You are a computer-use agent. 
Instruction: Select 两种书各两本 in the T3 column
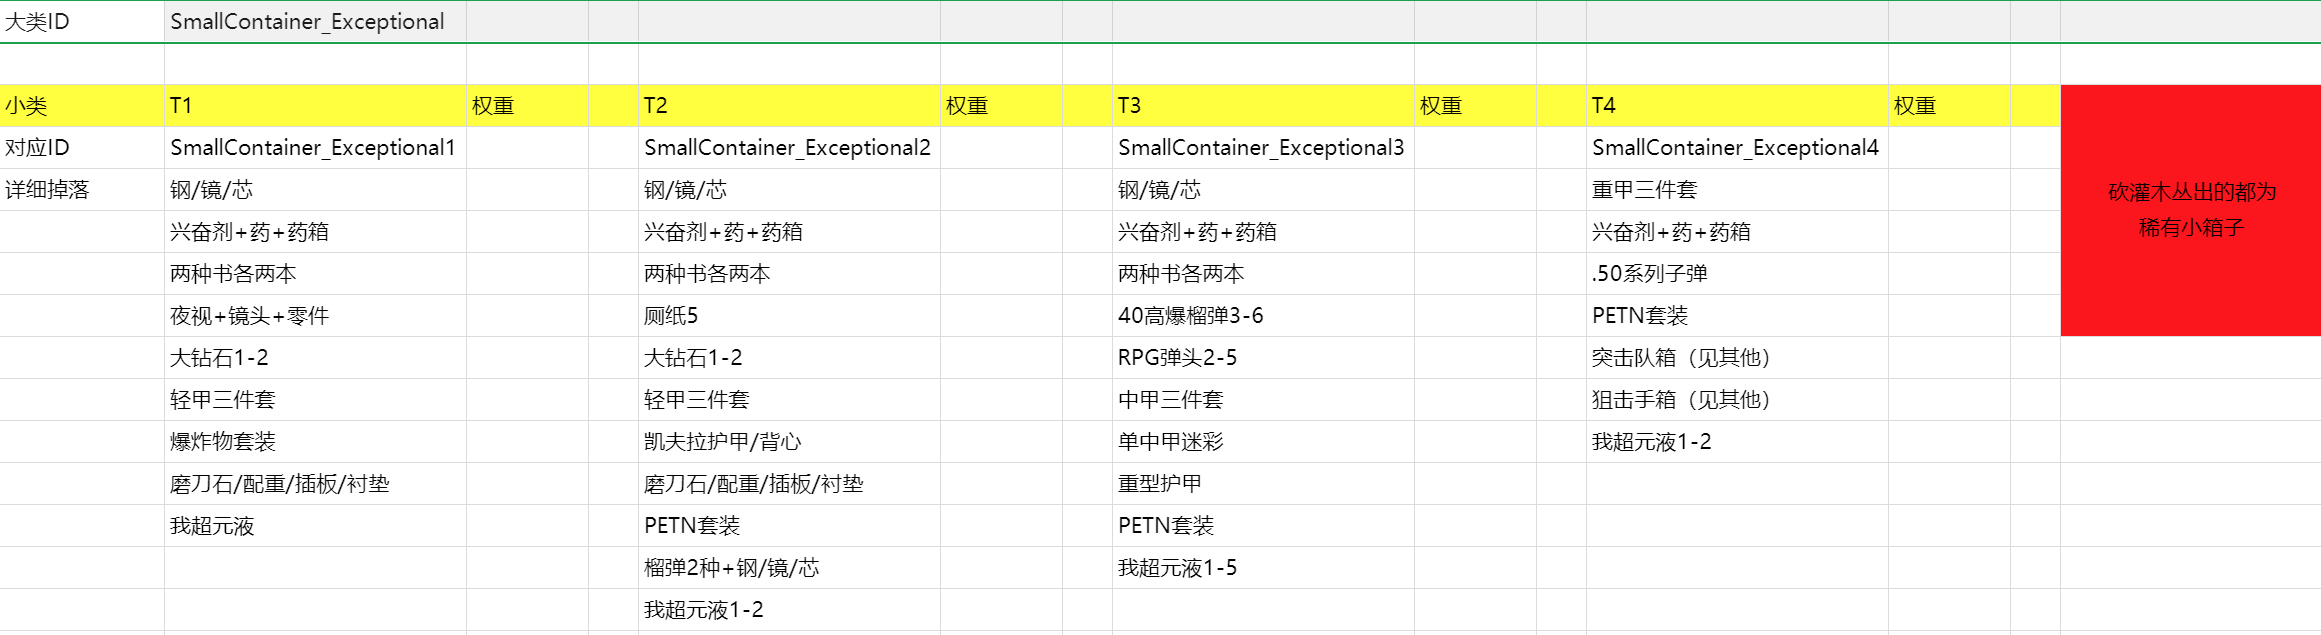1263,274
